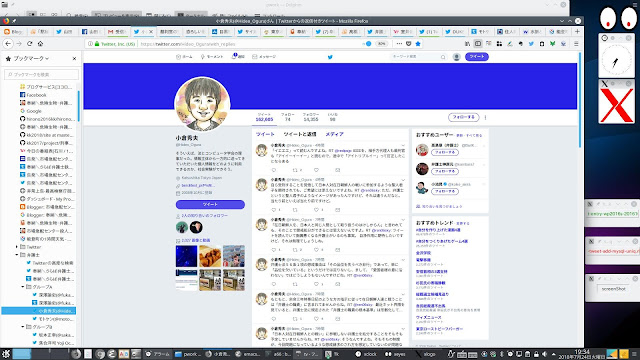The width and height of the screenshot is (640, 360).
Task: Expand the Twitter bookmark folder
Action: pos(17,247)
